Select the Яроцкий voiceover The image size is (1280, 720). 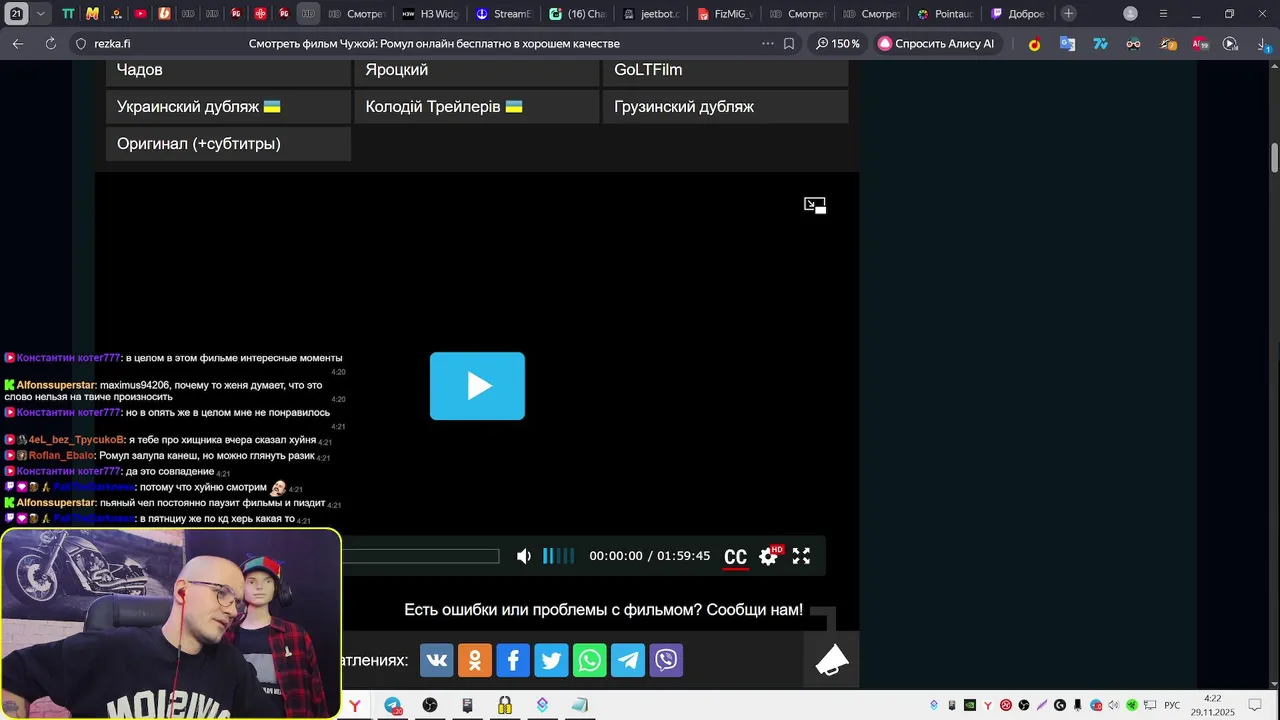(x=476, y=70)
